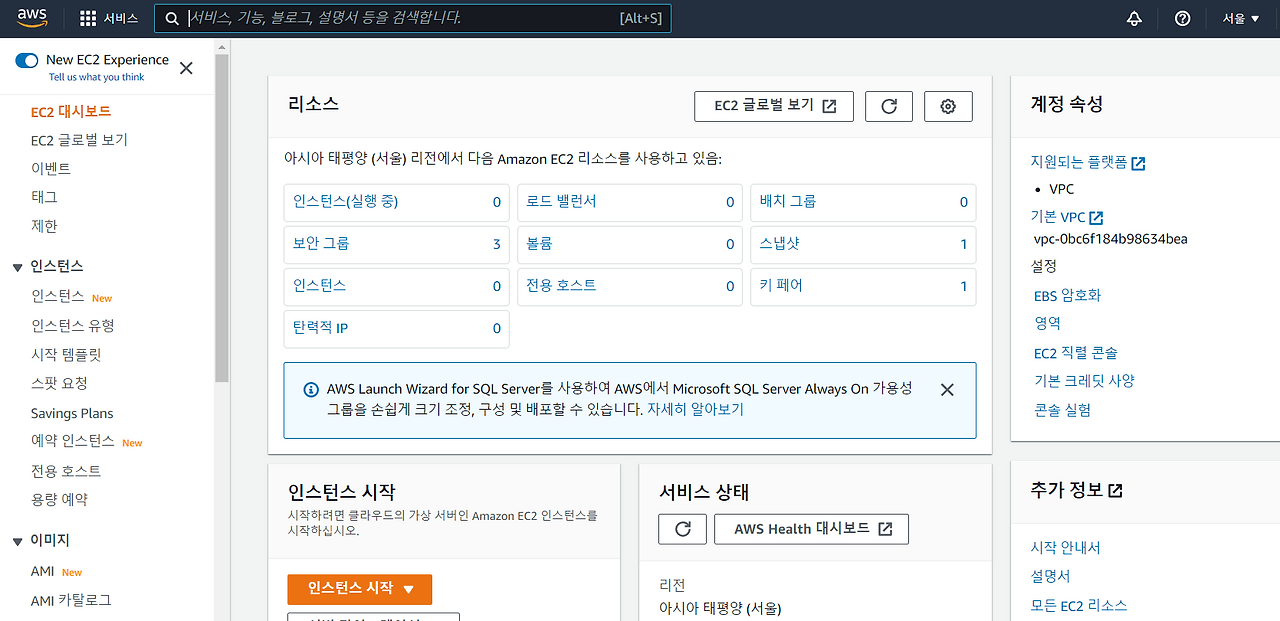Screen dimensions: 1280x621
Task: Open the 리소스 panel settings gear
Action: (x=949, y=106)
